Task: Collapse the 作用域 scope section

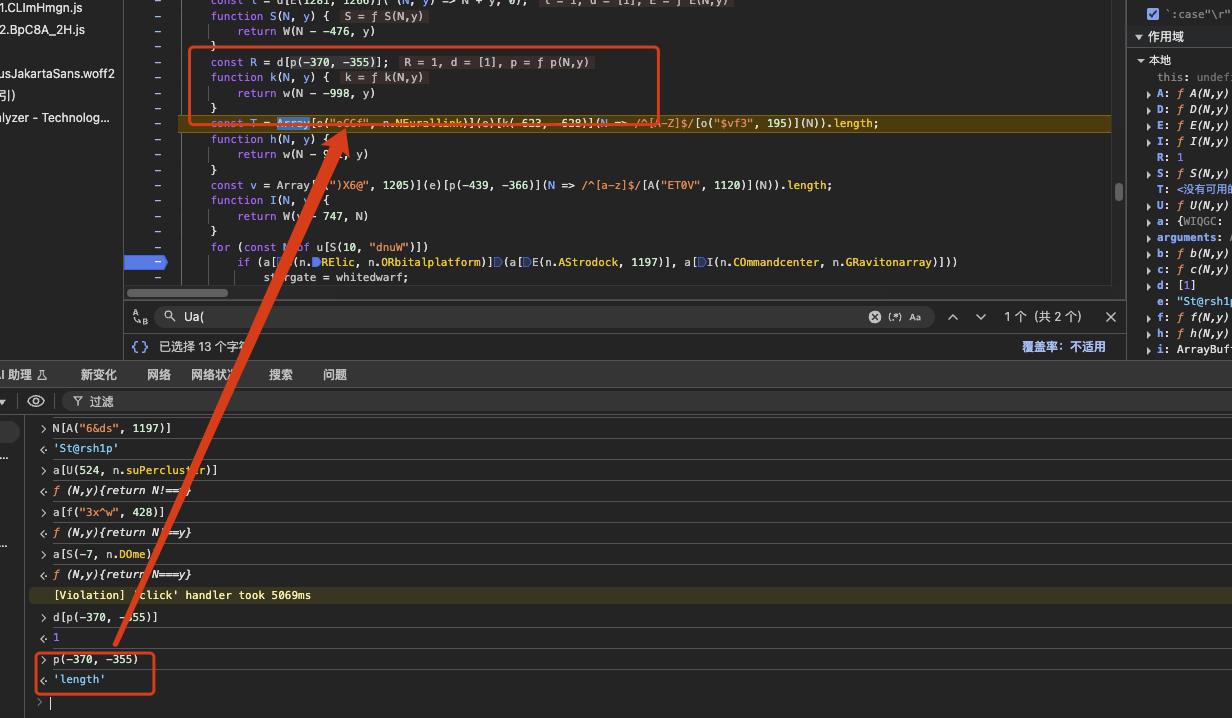Action: (1138, 37)
